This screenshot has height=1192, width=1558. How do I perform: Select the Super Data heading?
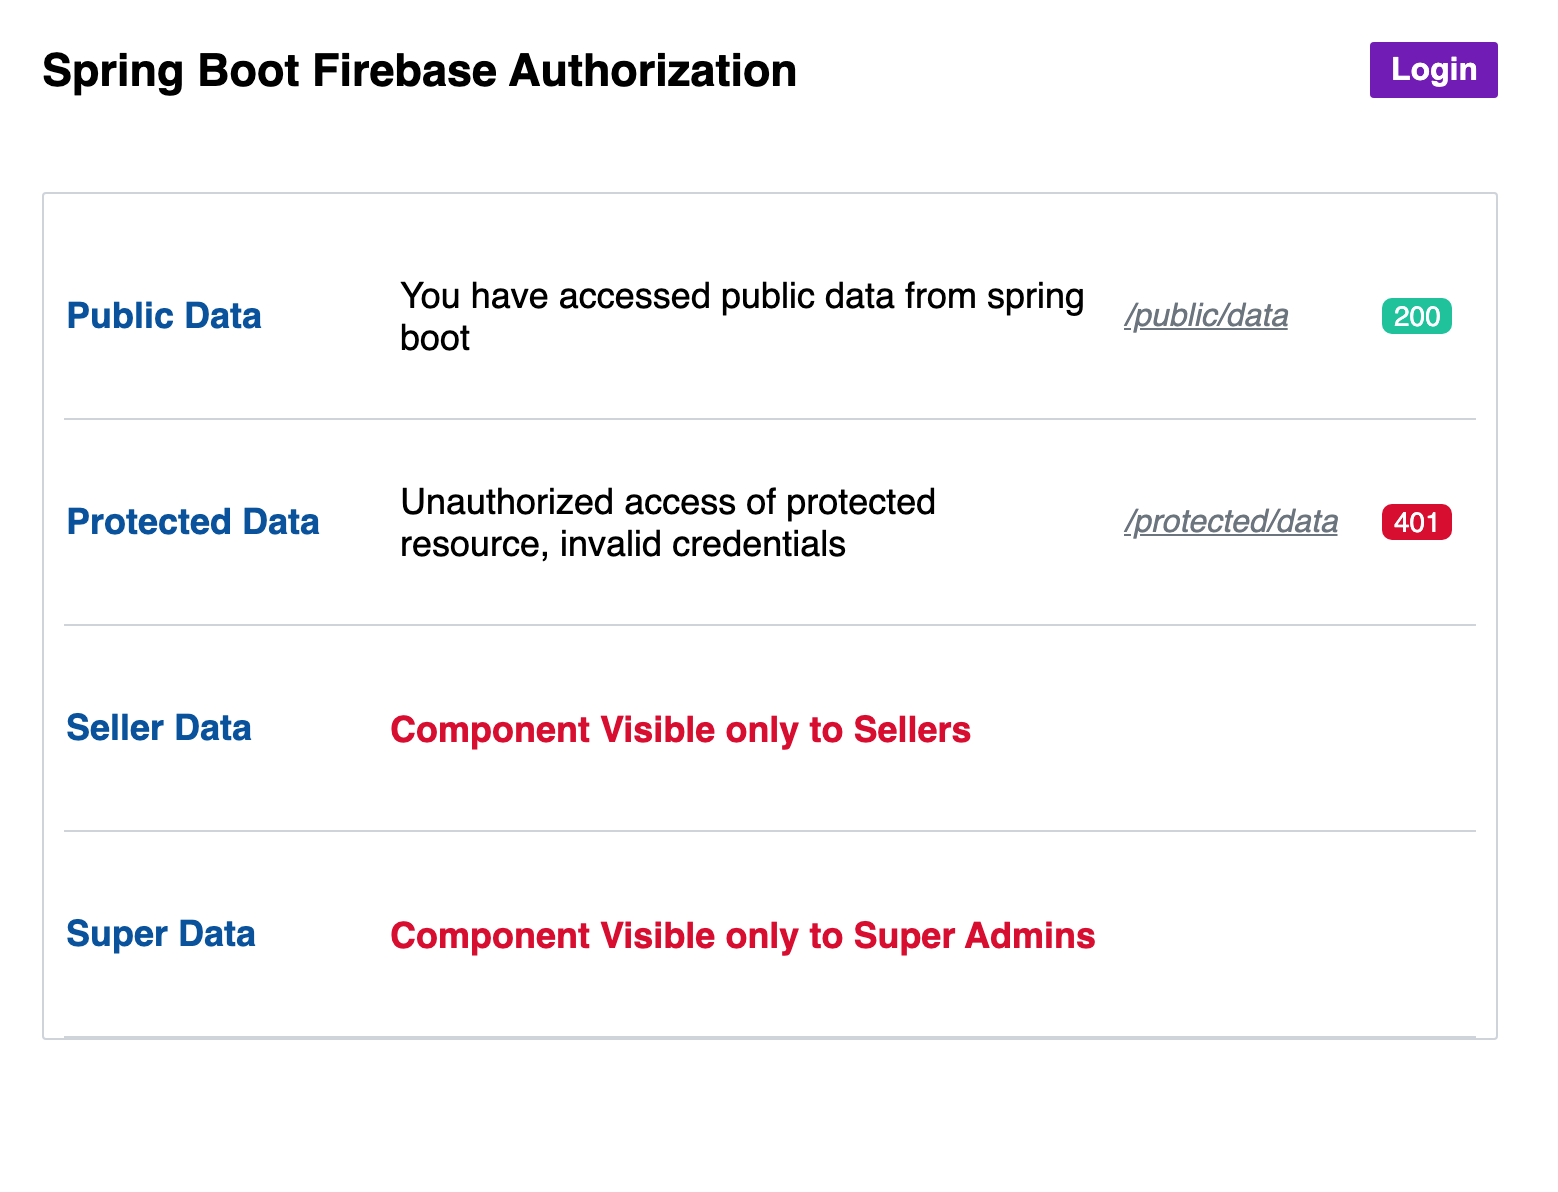[161, 934]
